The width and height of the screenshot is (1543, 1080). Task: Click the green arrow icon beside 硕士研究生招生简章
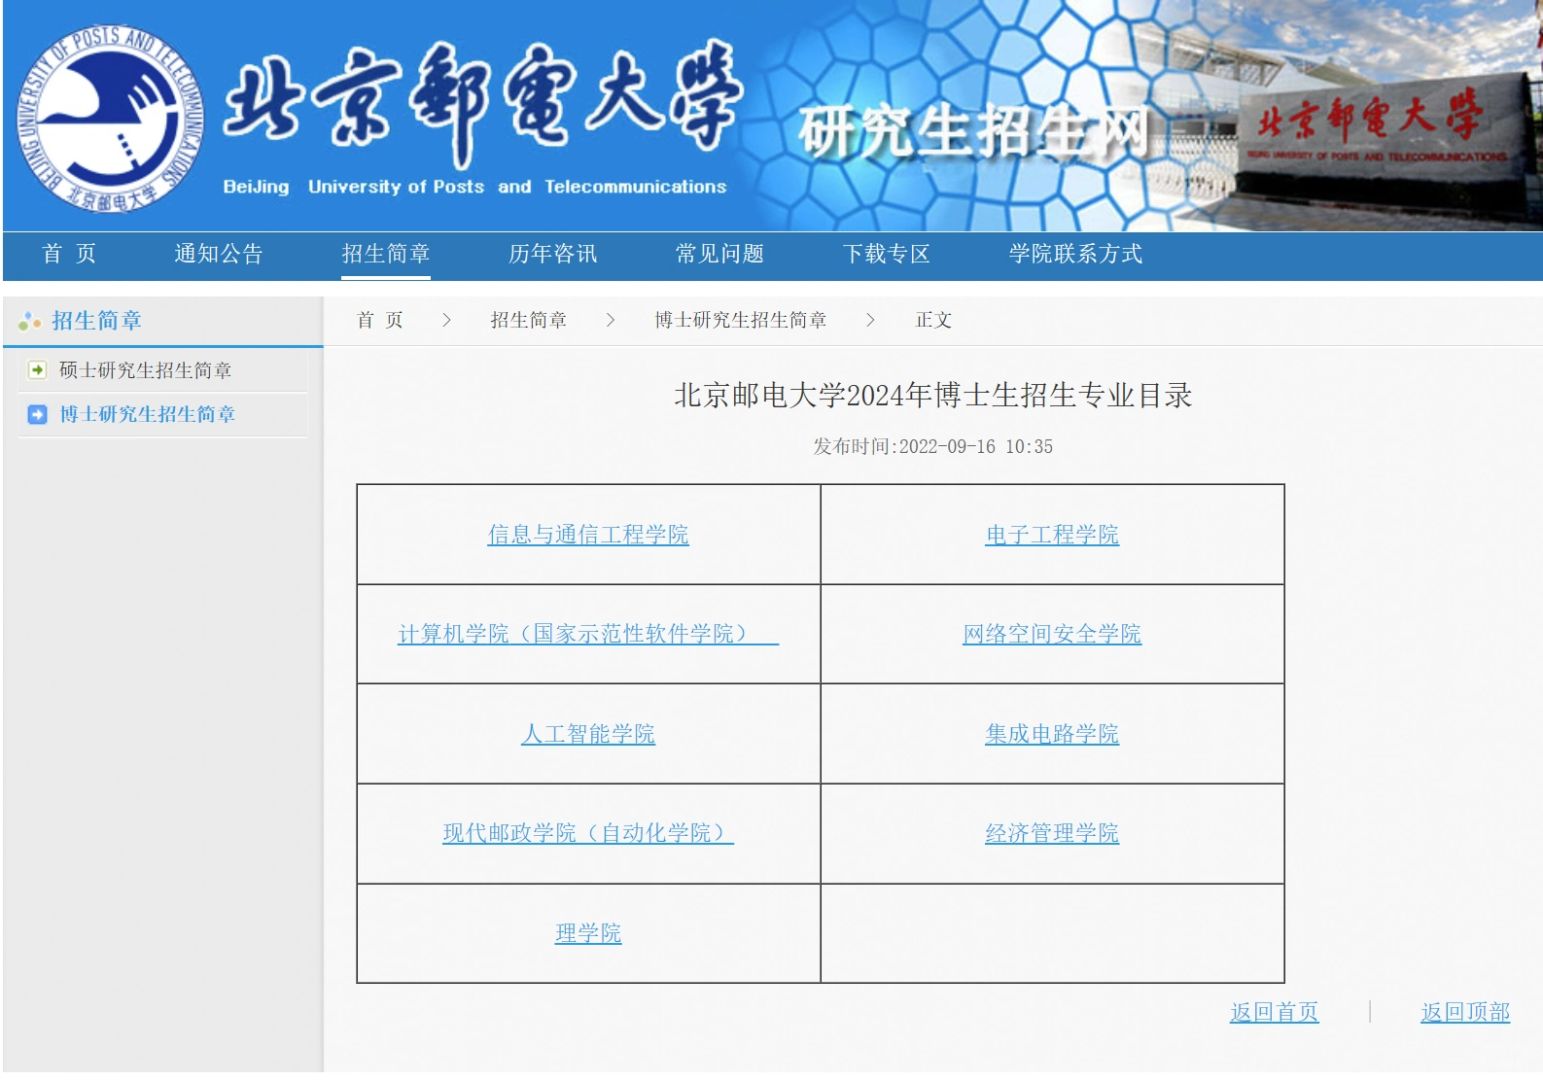(x=37, y=370)
